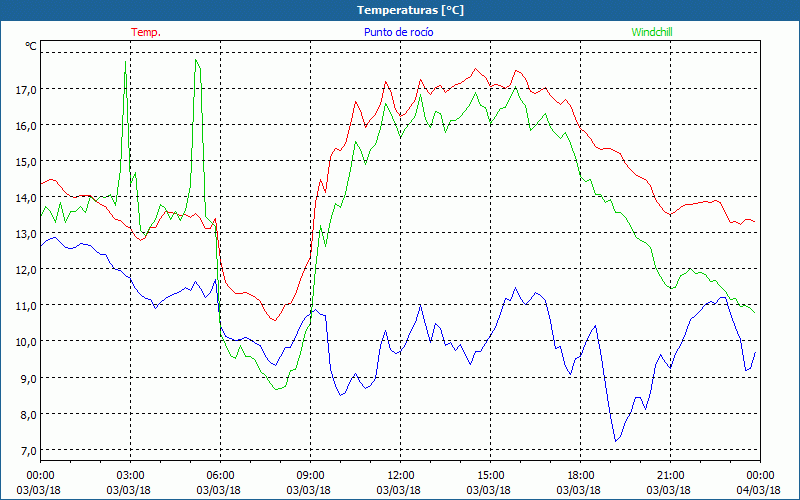
Task: Click the 09:00 time axis label
Action: (x=310, y=476)
